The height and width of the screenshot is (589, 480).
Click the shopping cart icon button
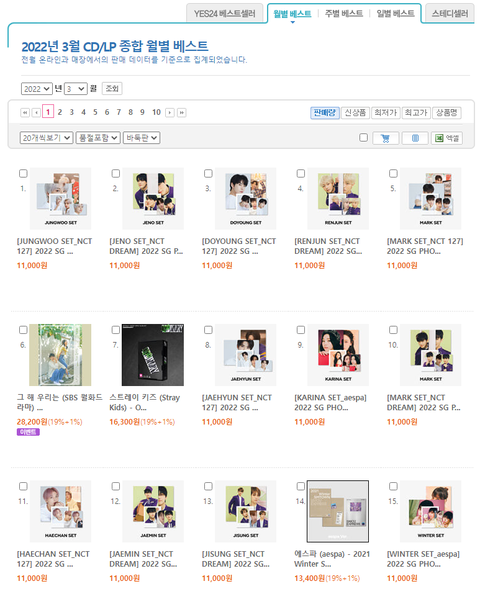[x=385, y=138]
